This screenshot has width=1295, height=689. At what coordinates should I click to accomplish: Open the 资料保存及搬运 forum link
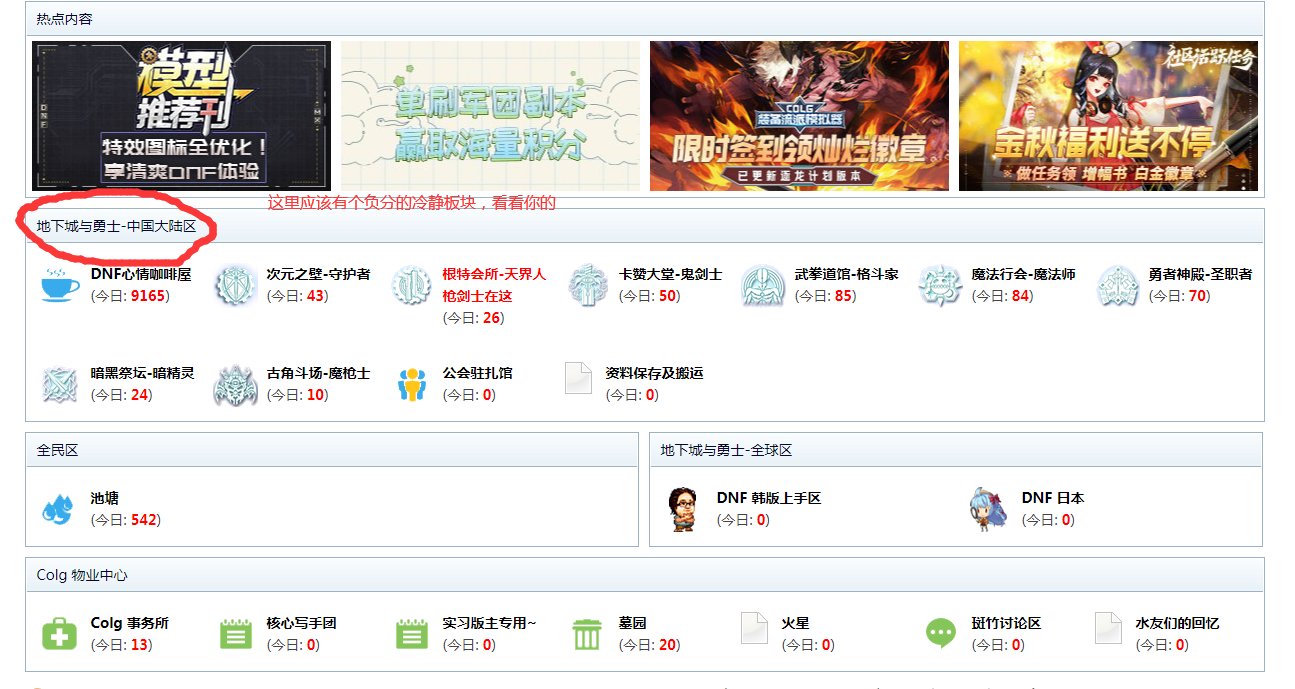pos(654,373)
